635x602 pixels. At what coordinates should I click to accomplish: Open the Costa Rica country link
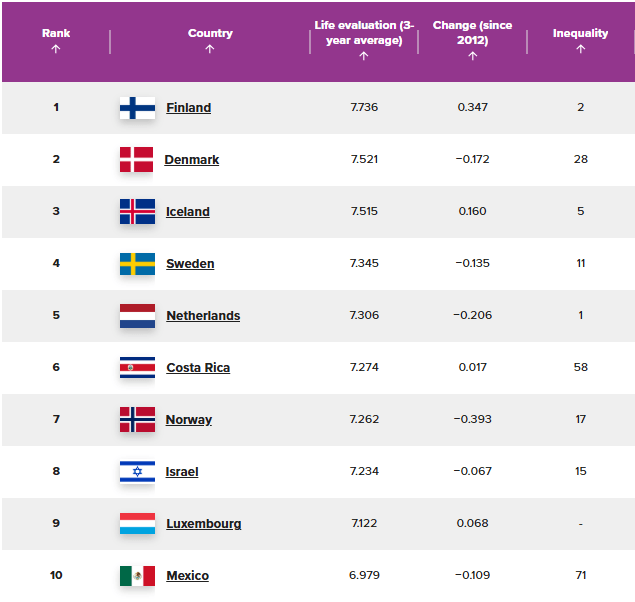pos(198,368)
